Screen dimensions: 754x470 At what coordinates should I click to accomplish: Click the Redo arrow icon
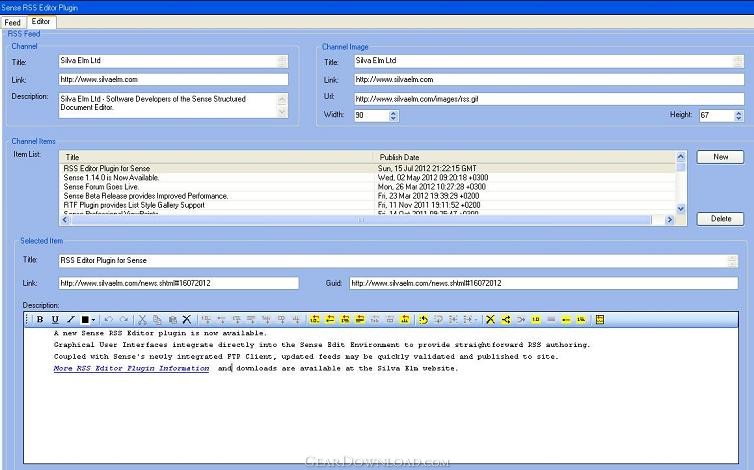(x=124, y=319)
